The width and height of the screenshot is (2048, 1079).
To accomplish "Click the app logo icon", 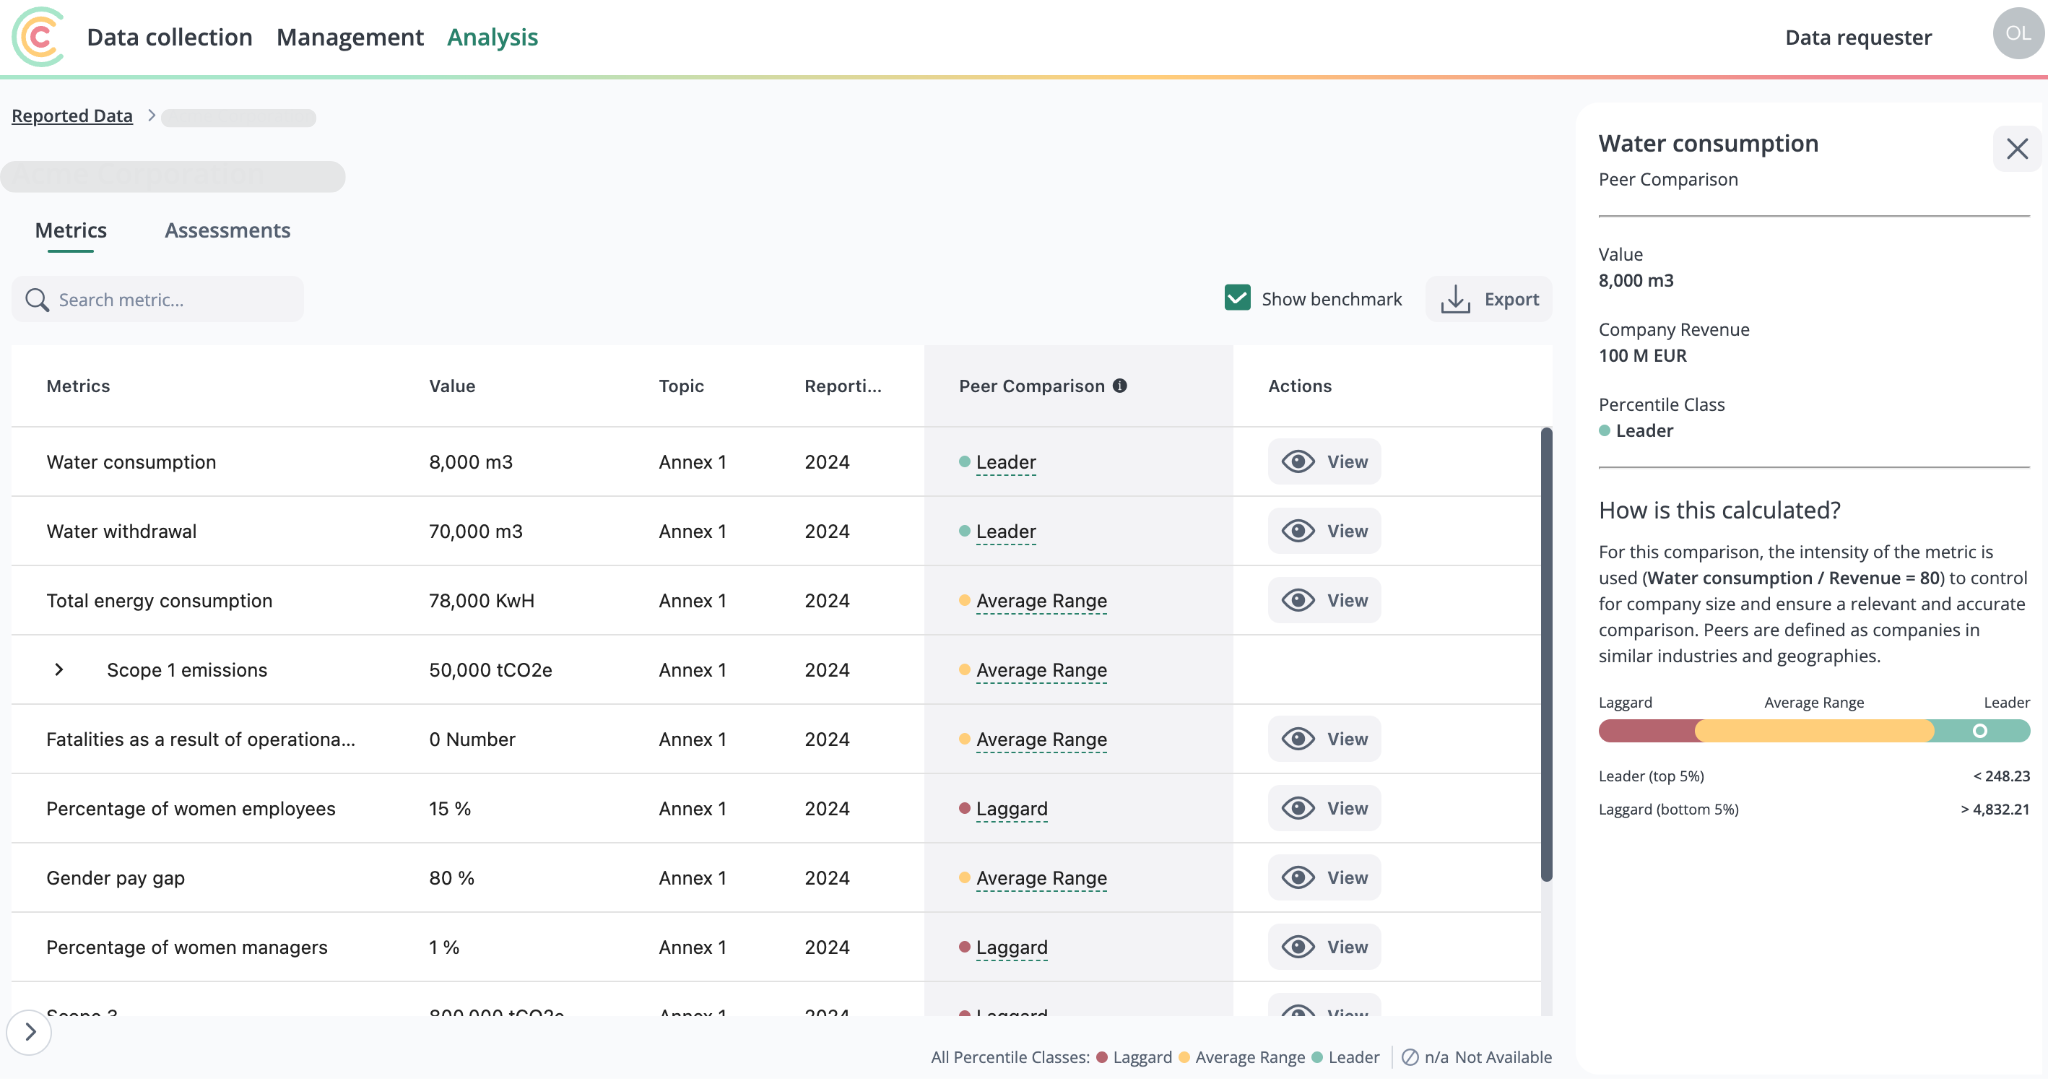I will coord(38,37).
